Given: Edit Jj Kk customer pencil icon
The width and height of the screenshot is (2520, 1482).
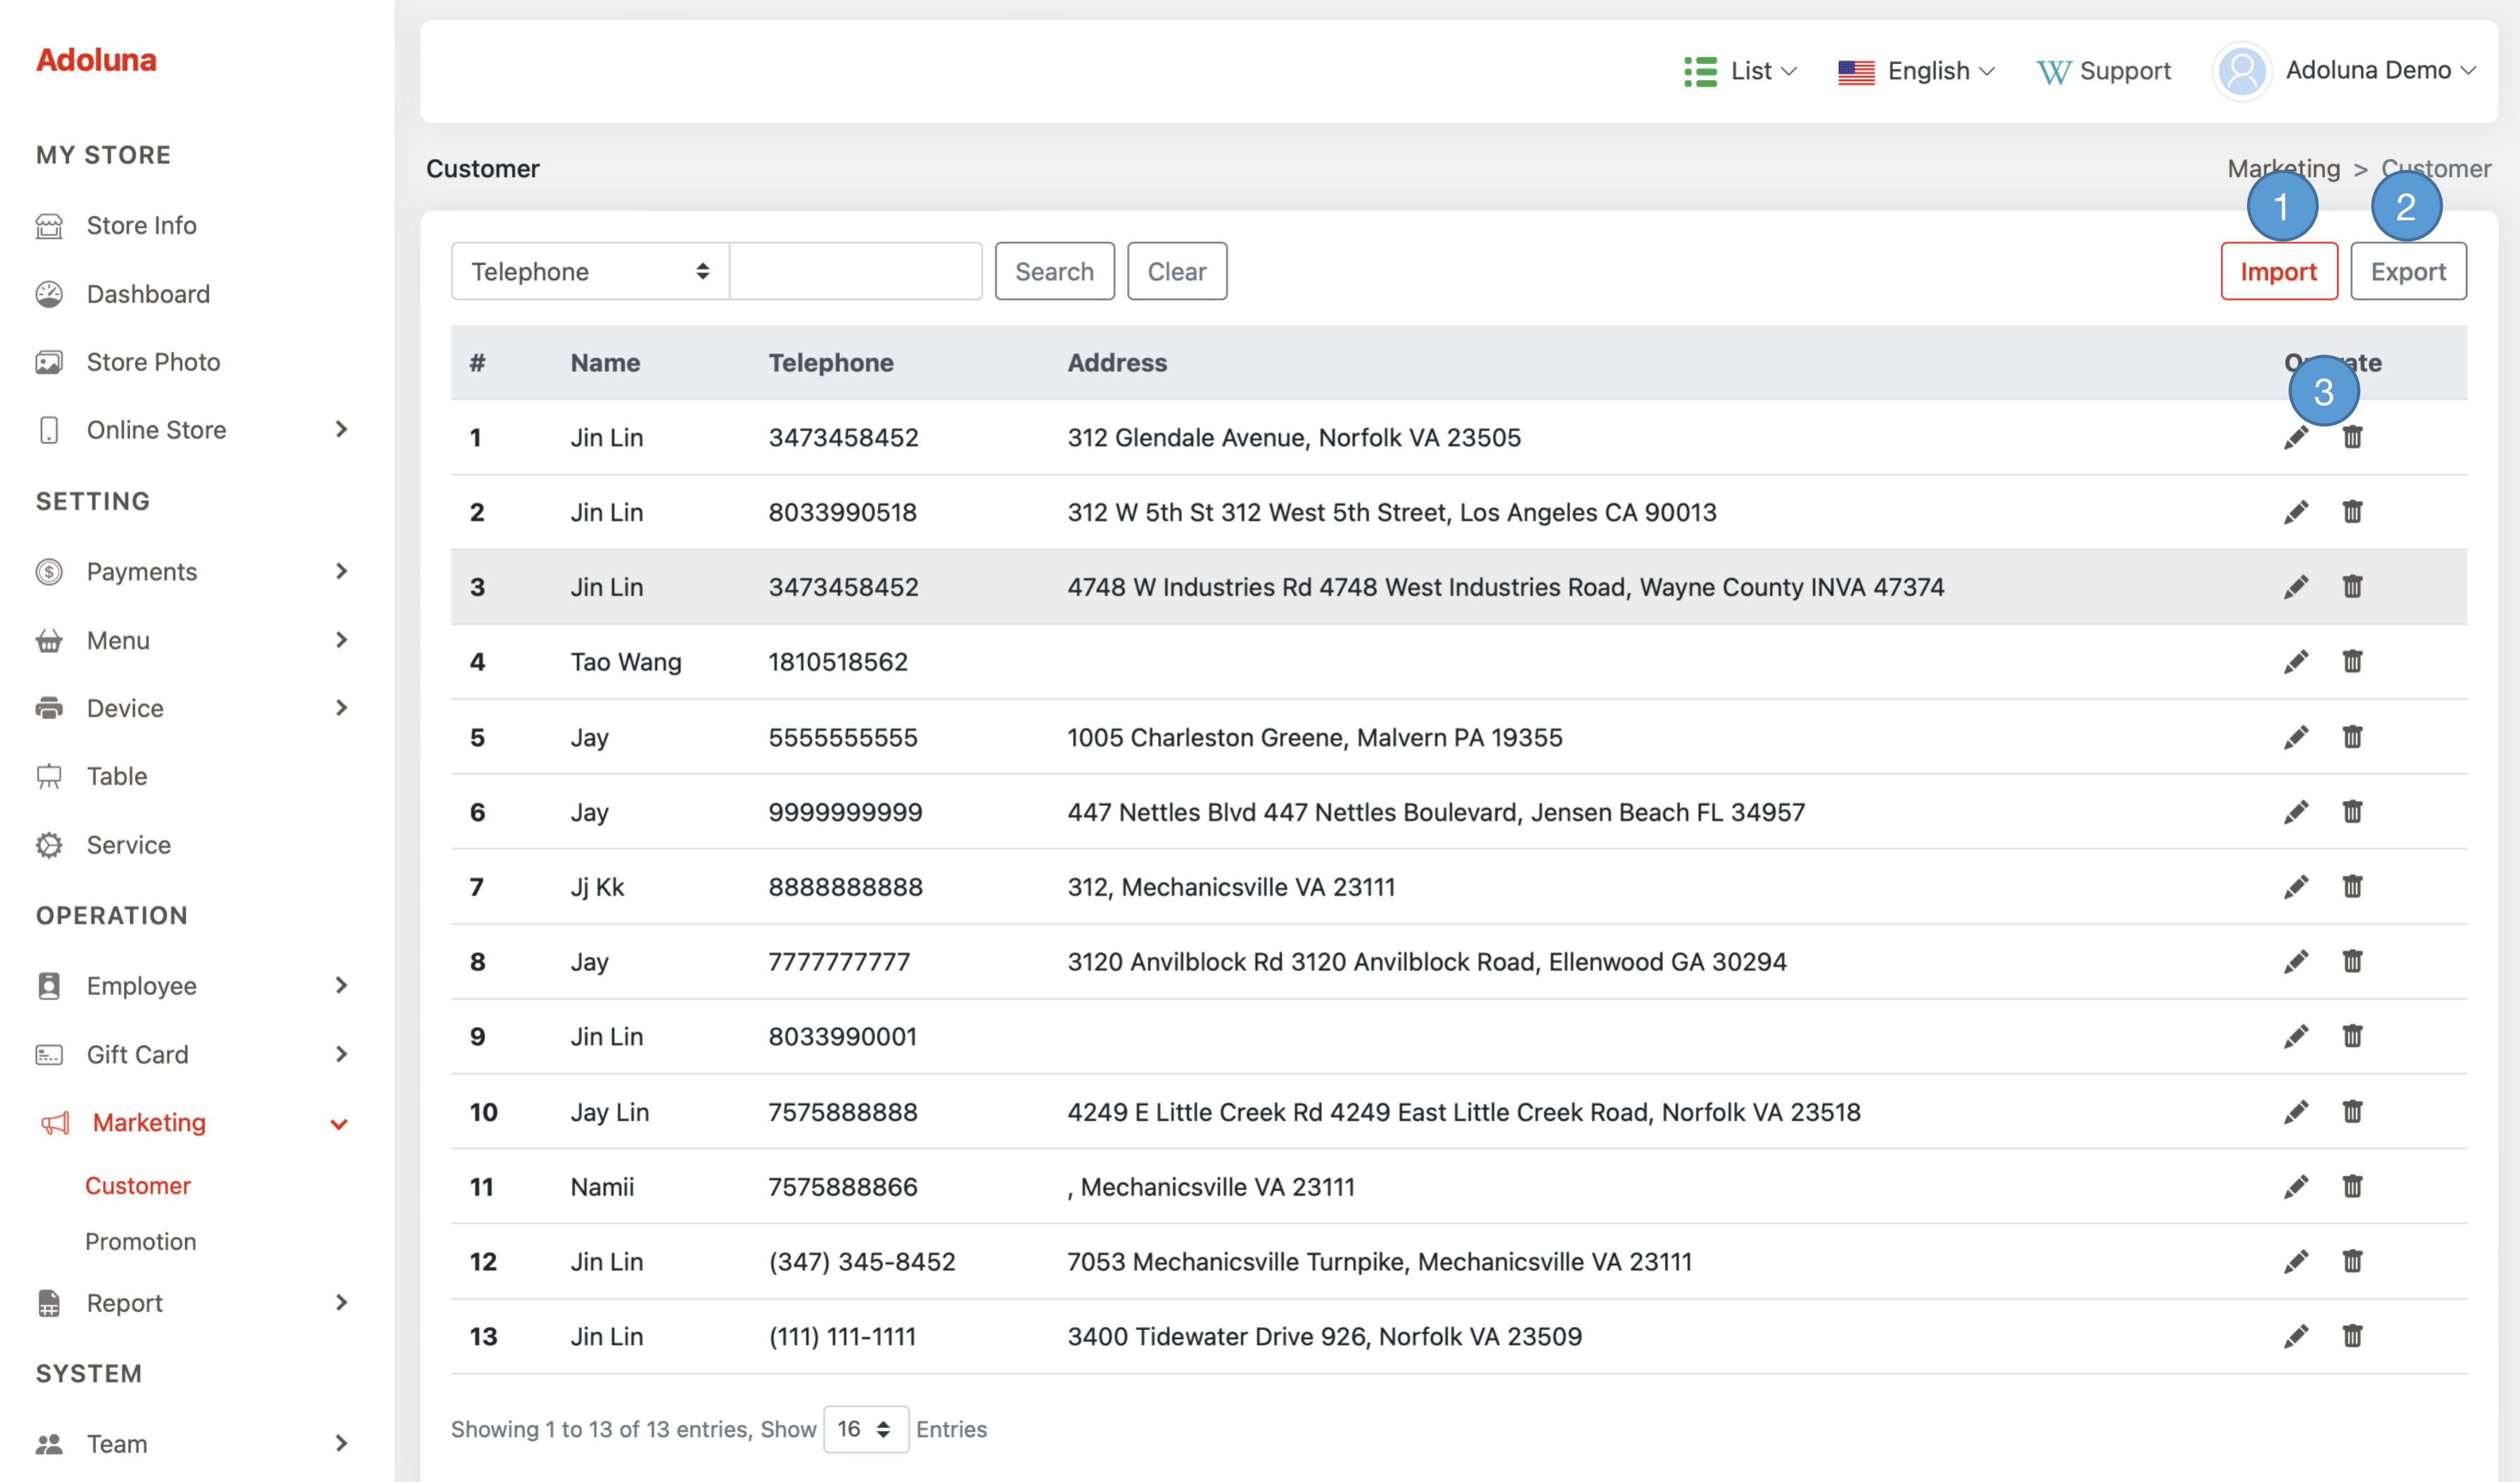Looking at the screenshot, I should coord(2296,887).
